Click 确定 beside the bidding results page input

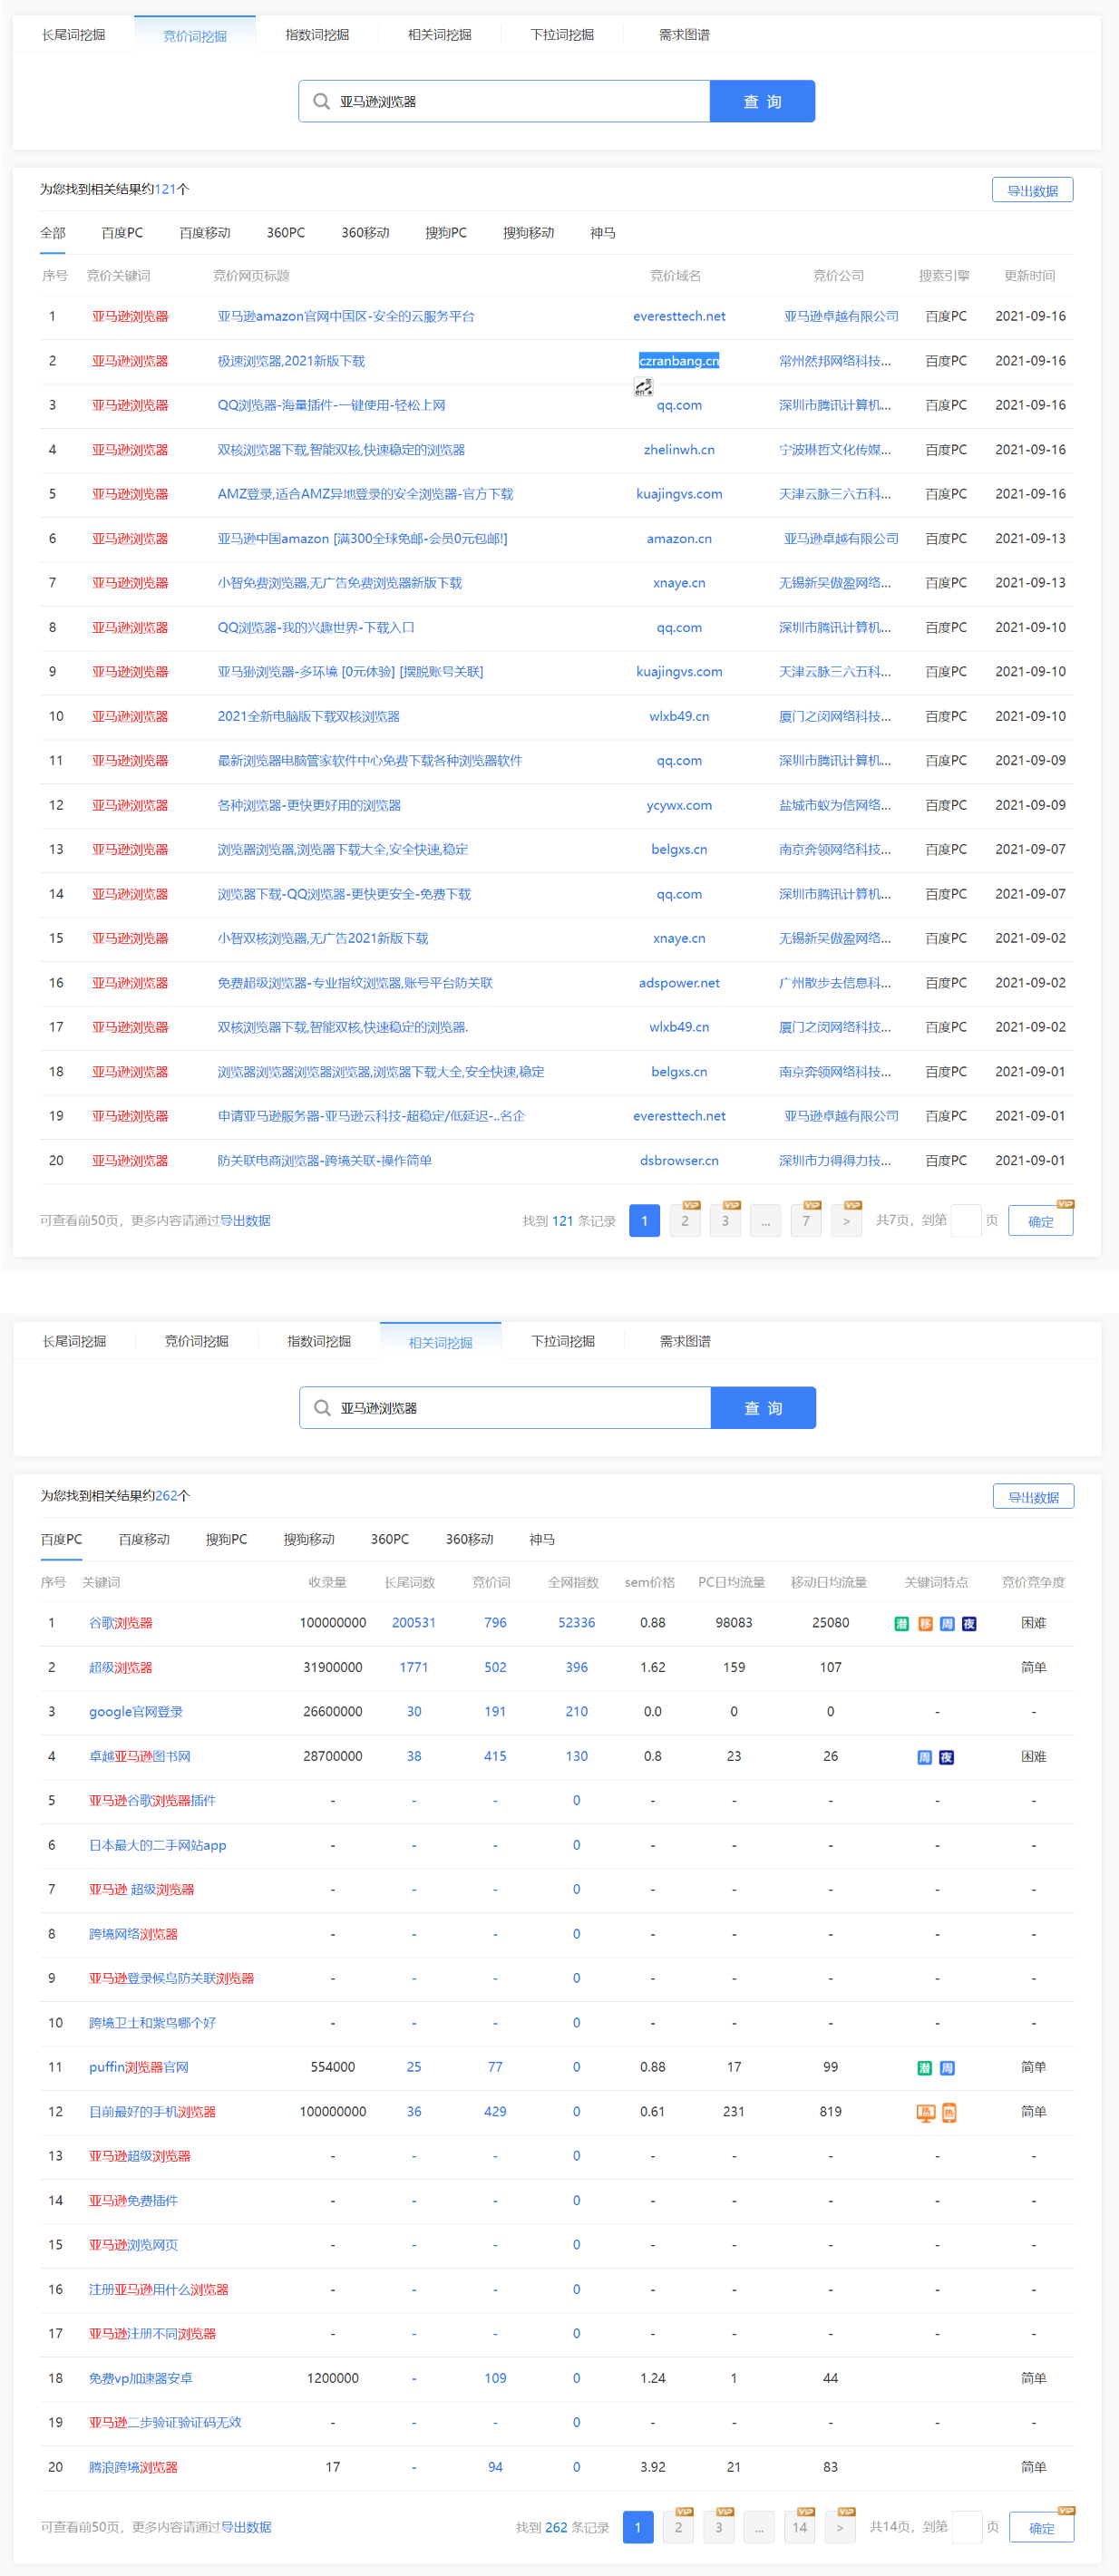(x=1041, y=1220)
